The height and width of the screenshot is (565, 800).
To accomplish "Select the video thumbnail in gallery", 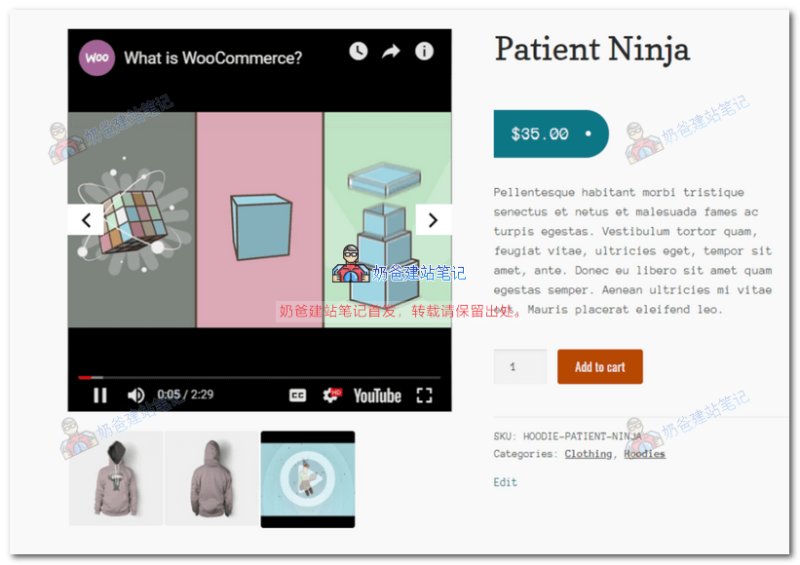I will (308, 479).
